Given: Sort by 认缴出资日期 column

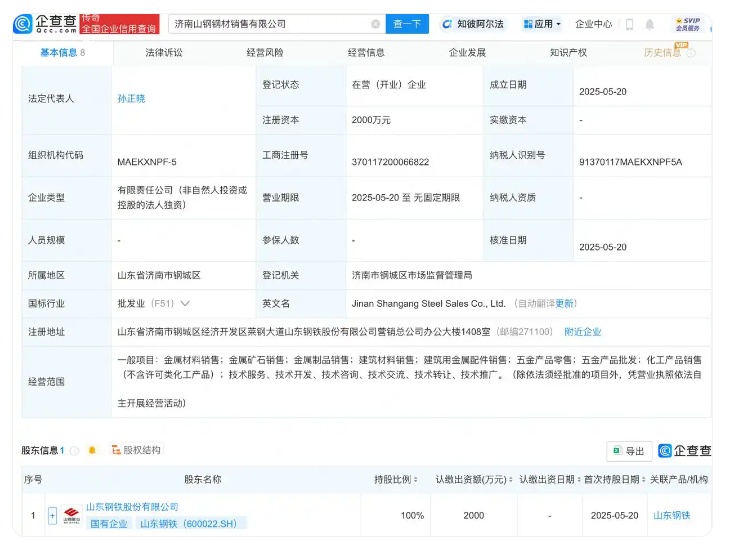Looking at the screenshot, I should pyautogui.click(x=579, y=479).
